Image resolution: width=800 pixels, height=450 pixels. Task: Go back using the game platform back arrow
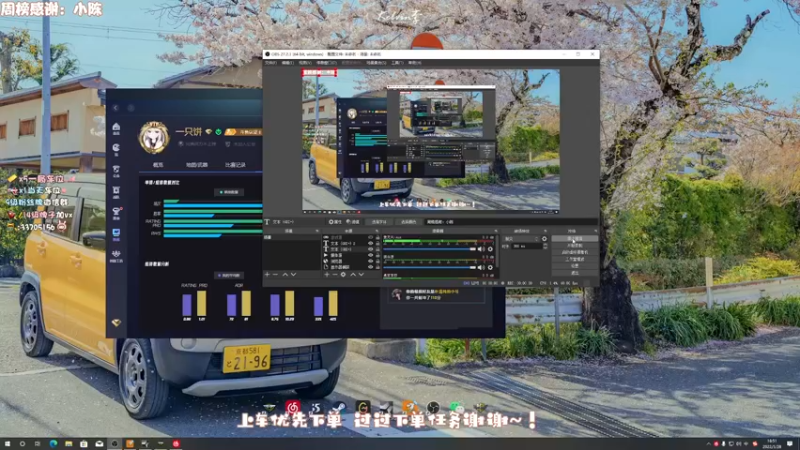click(115, 108)
